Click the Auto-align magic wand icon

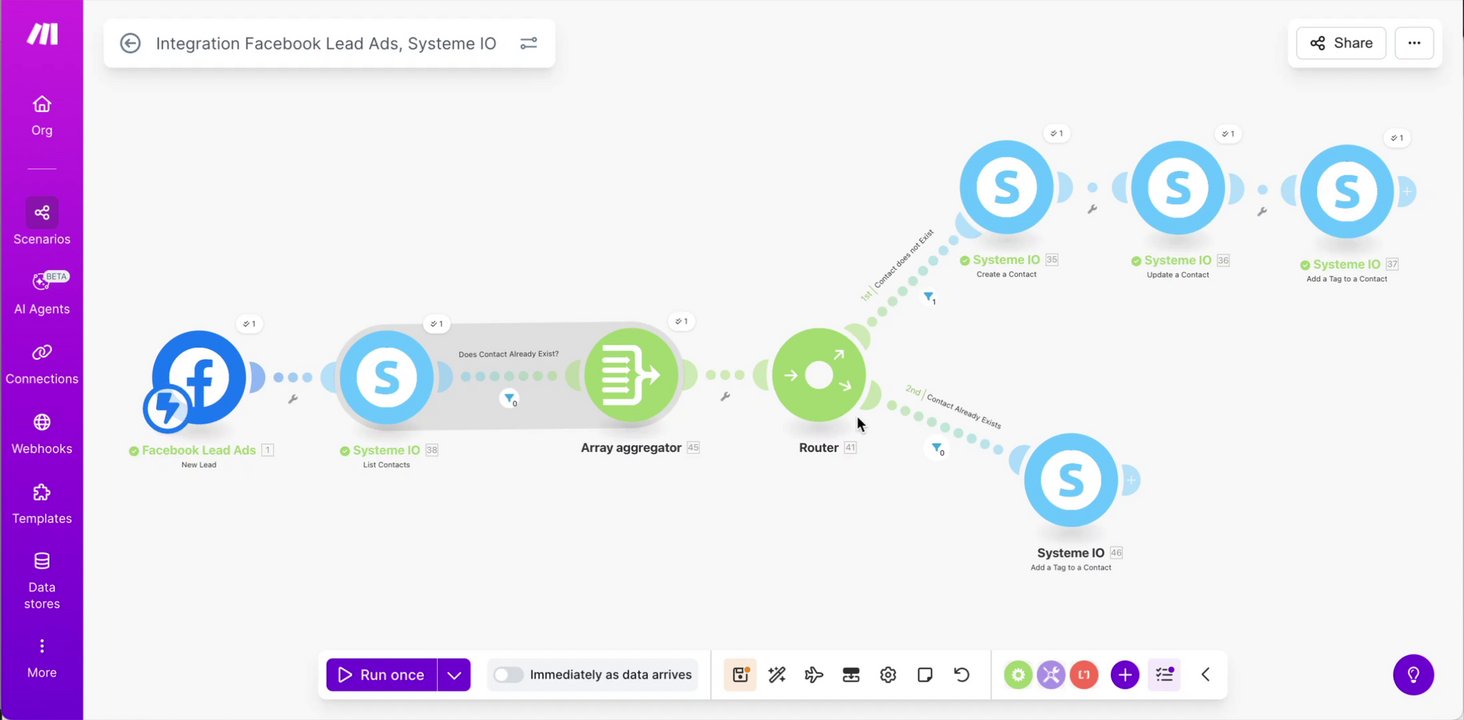coord(777,675)
